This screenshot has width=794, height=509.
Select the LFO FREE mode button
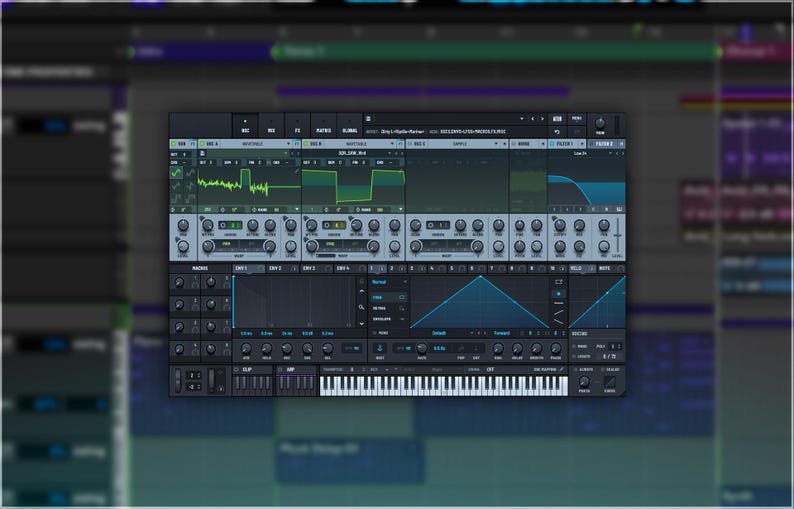point(388,297)
